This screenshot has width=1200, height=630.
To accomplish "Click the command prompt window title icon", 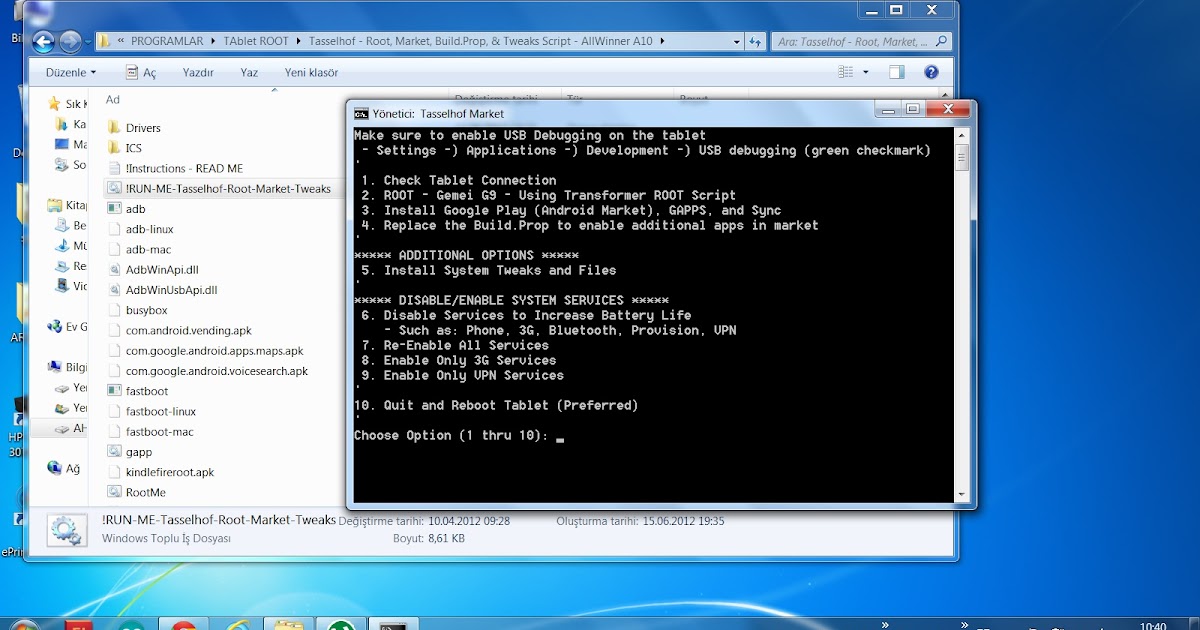I will click(361, 113).
